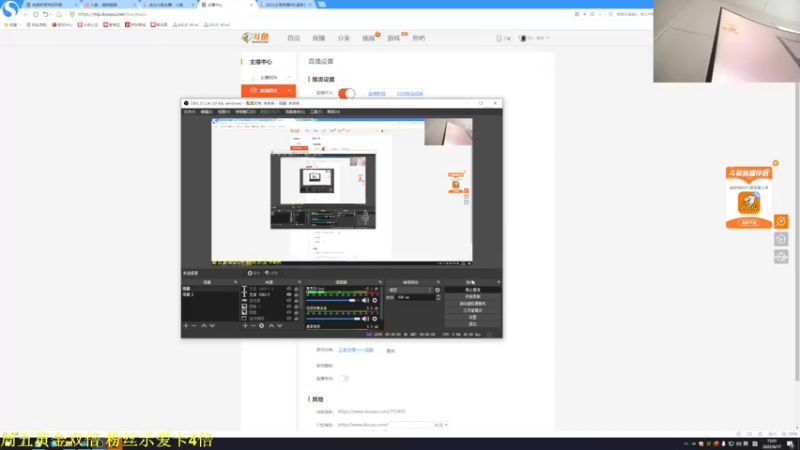Pop out the OBS scenes dock panel
800x450 pixels.
[x=235, y=282]
